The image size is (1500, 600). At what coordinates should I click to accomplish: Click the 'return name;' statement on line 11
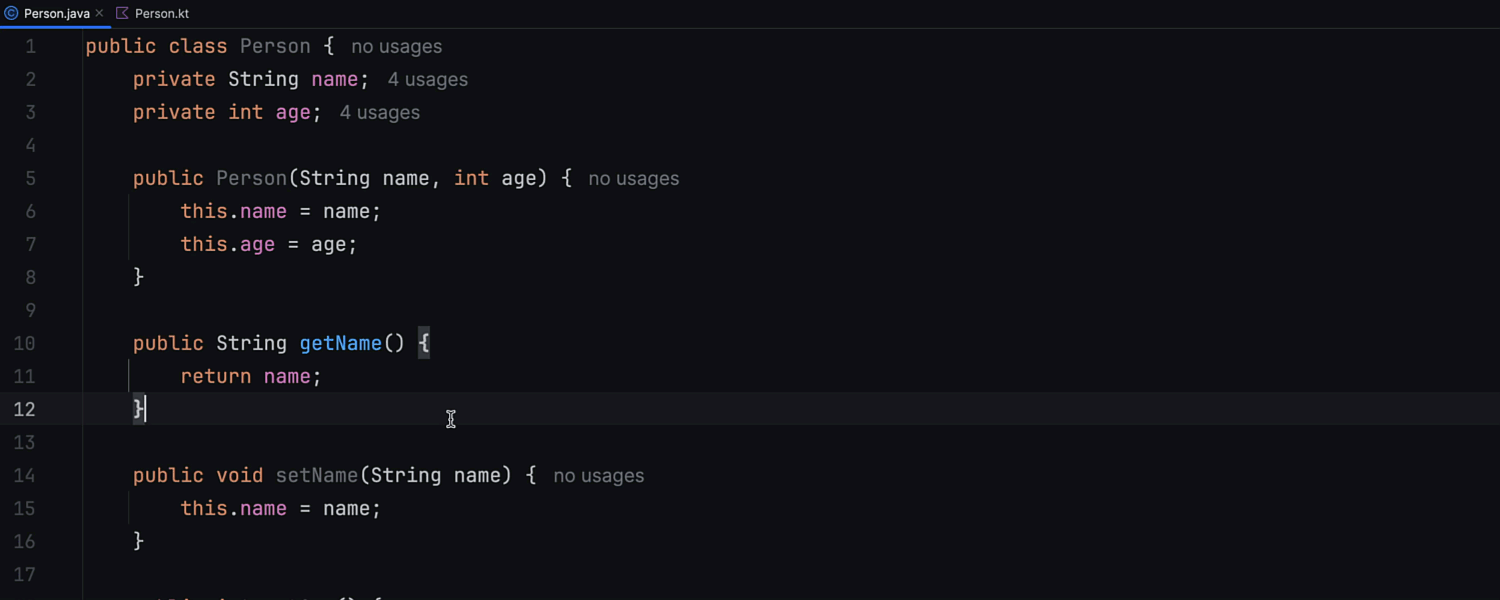point(251,376)
